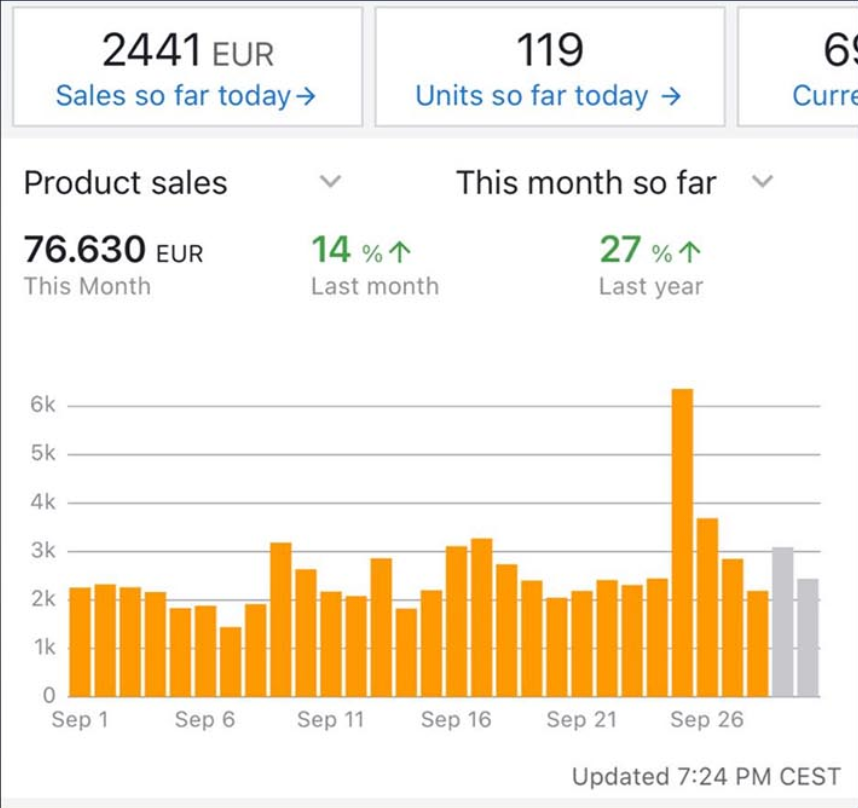This screenshot has width=858, height=808.
Task: Click the green up arrow beside 27%
Action: [690, 253]
